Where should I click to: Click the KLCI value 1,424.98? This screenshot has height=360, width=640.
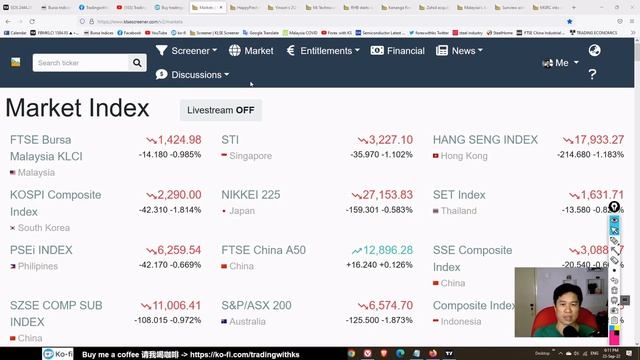pyautogui.click(x=179, y=140)
